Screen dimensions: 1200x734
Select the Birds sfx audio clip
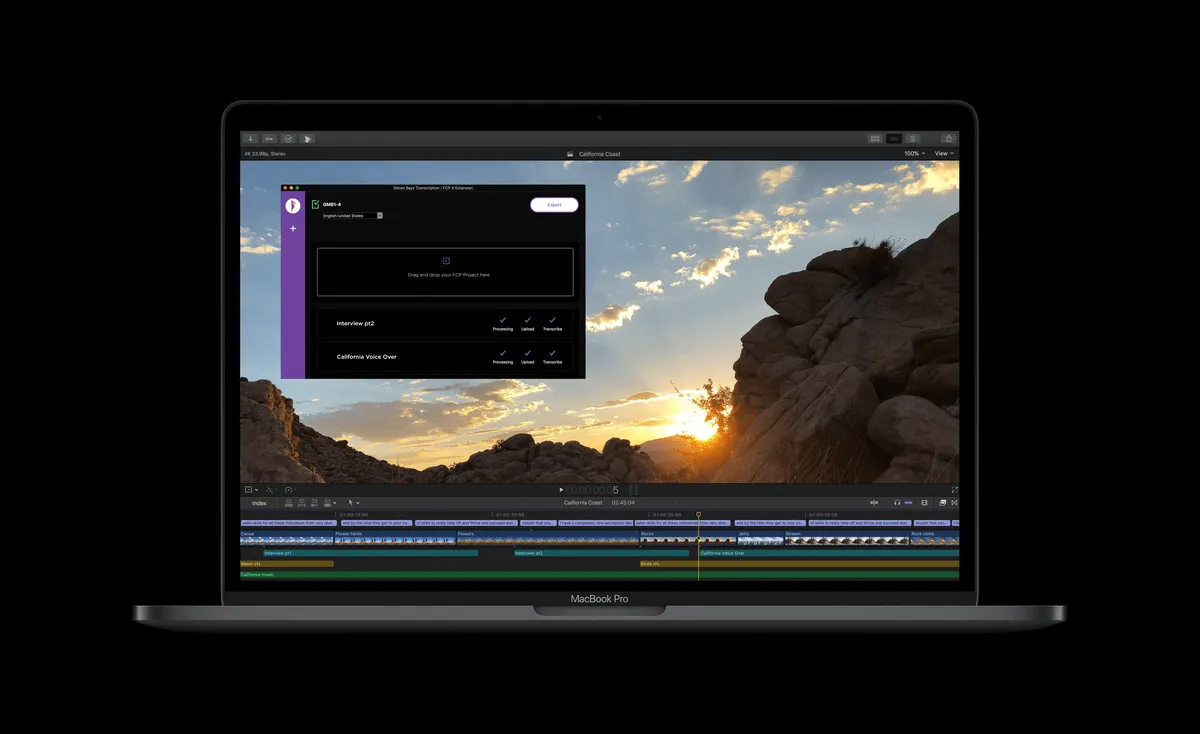pyautogui.click(x=799, y=564)
